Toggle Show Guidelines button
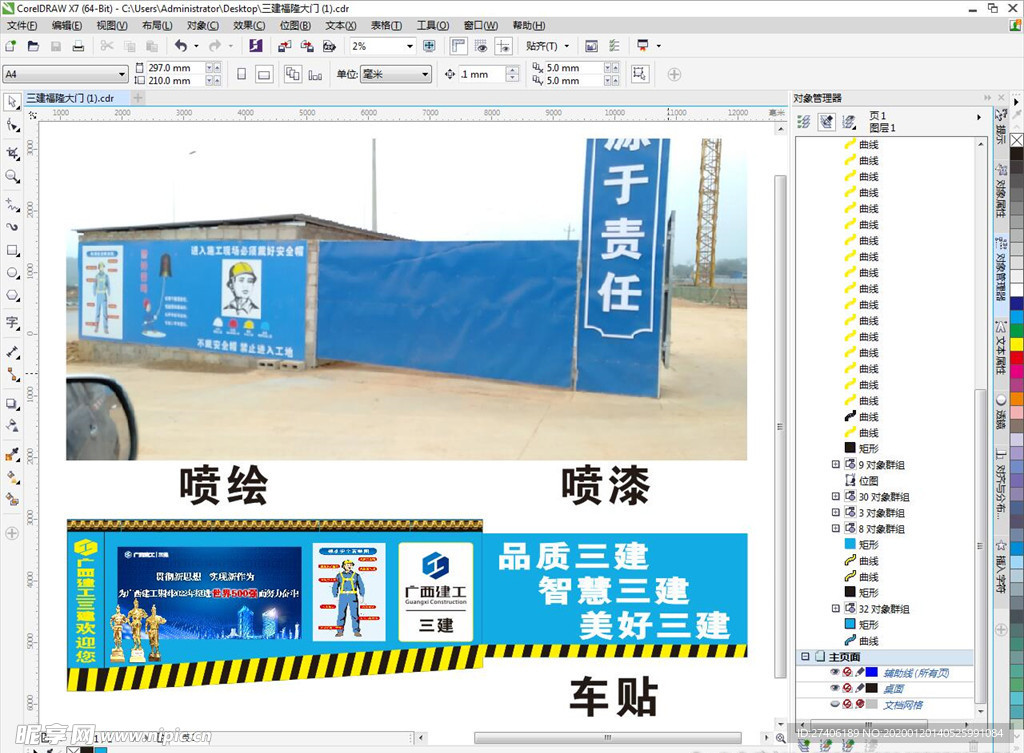This screenshot has width=1024, height=753. coord(504,46)
